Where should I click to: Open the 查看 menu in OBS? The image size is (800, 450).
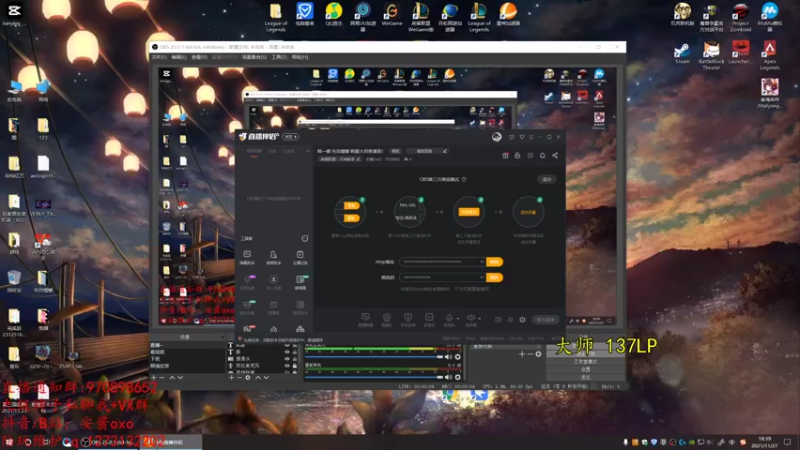point(199,57)
